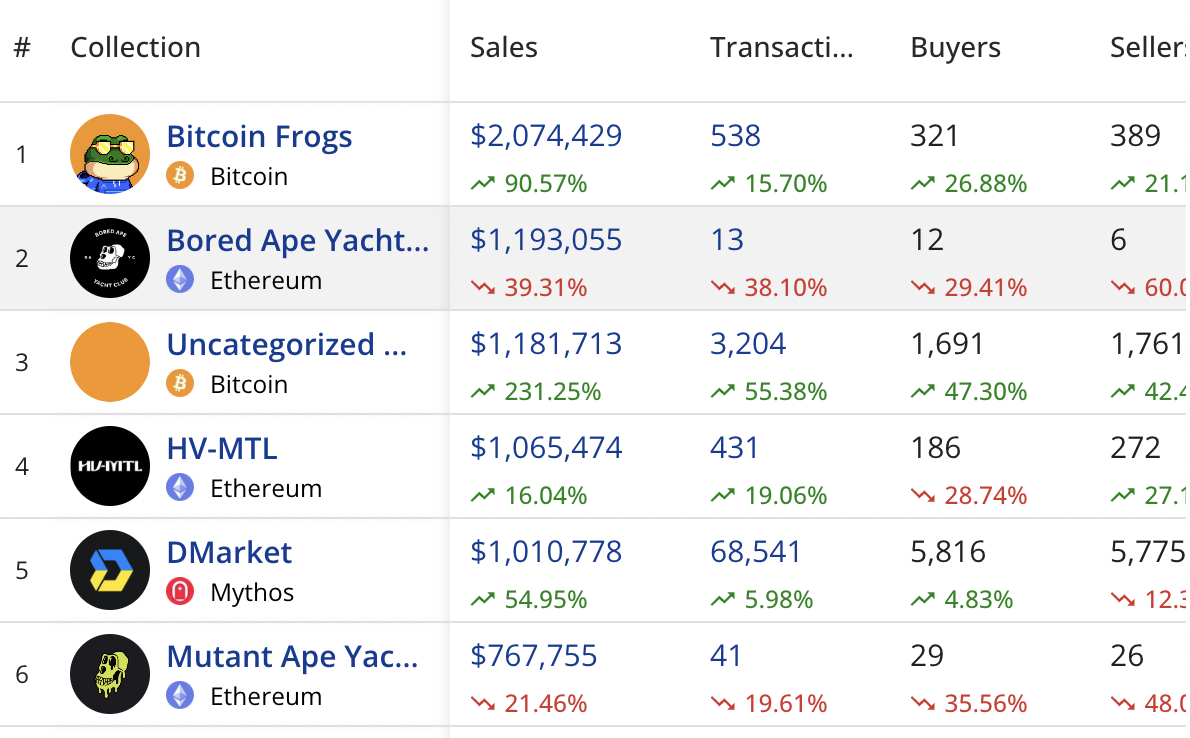Click the HV-MTL collection logo
The image size is (1190, 738).
click(110, 466)
